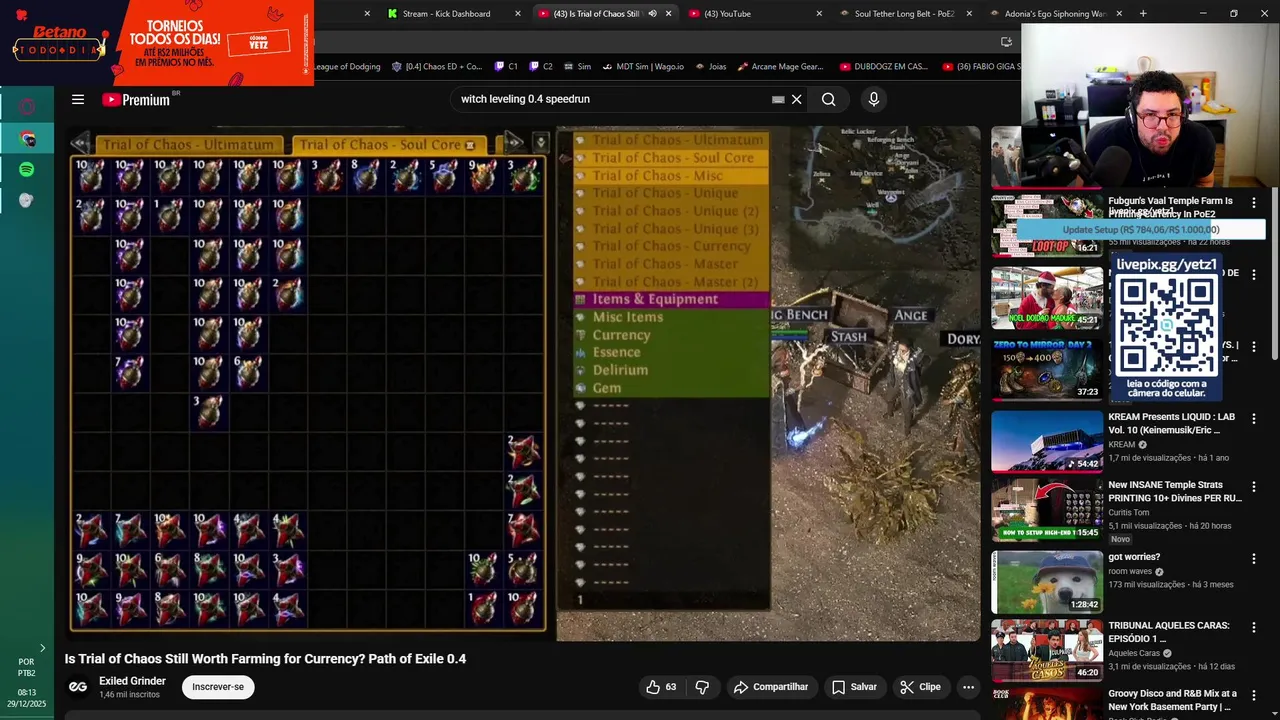Open options menu for got worries? video
Viewport: 1280px width, 720px height.
pyautogui.click(x=1254, y=559)
